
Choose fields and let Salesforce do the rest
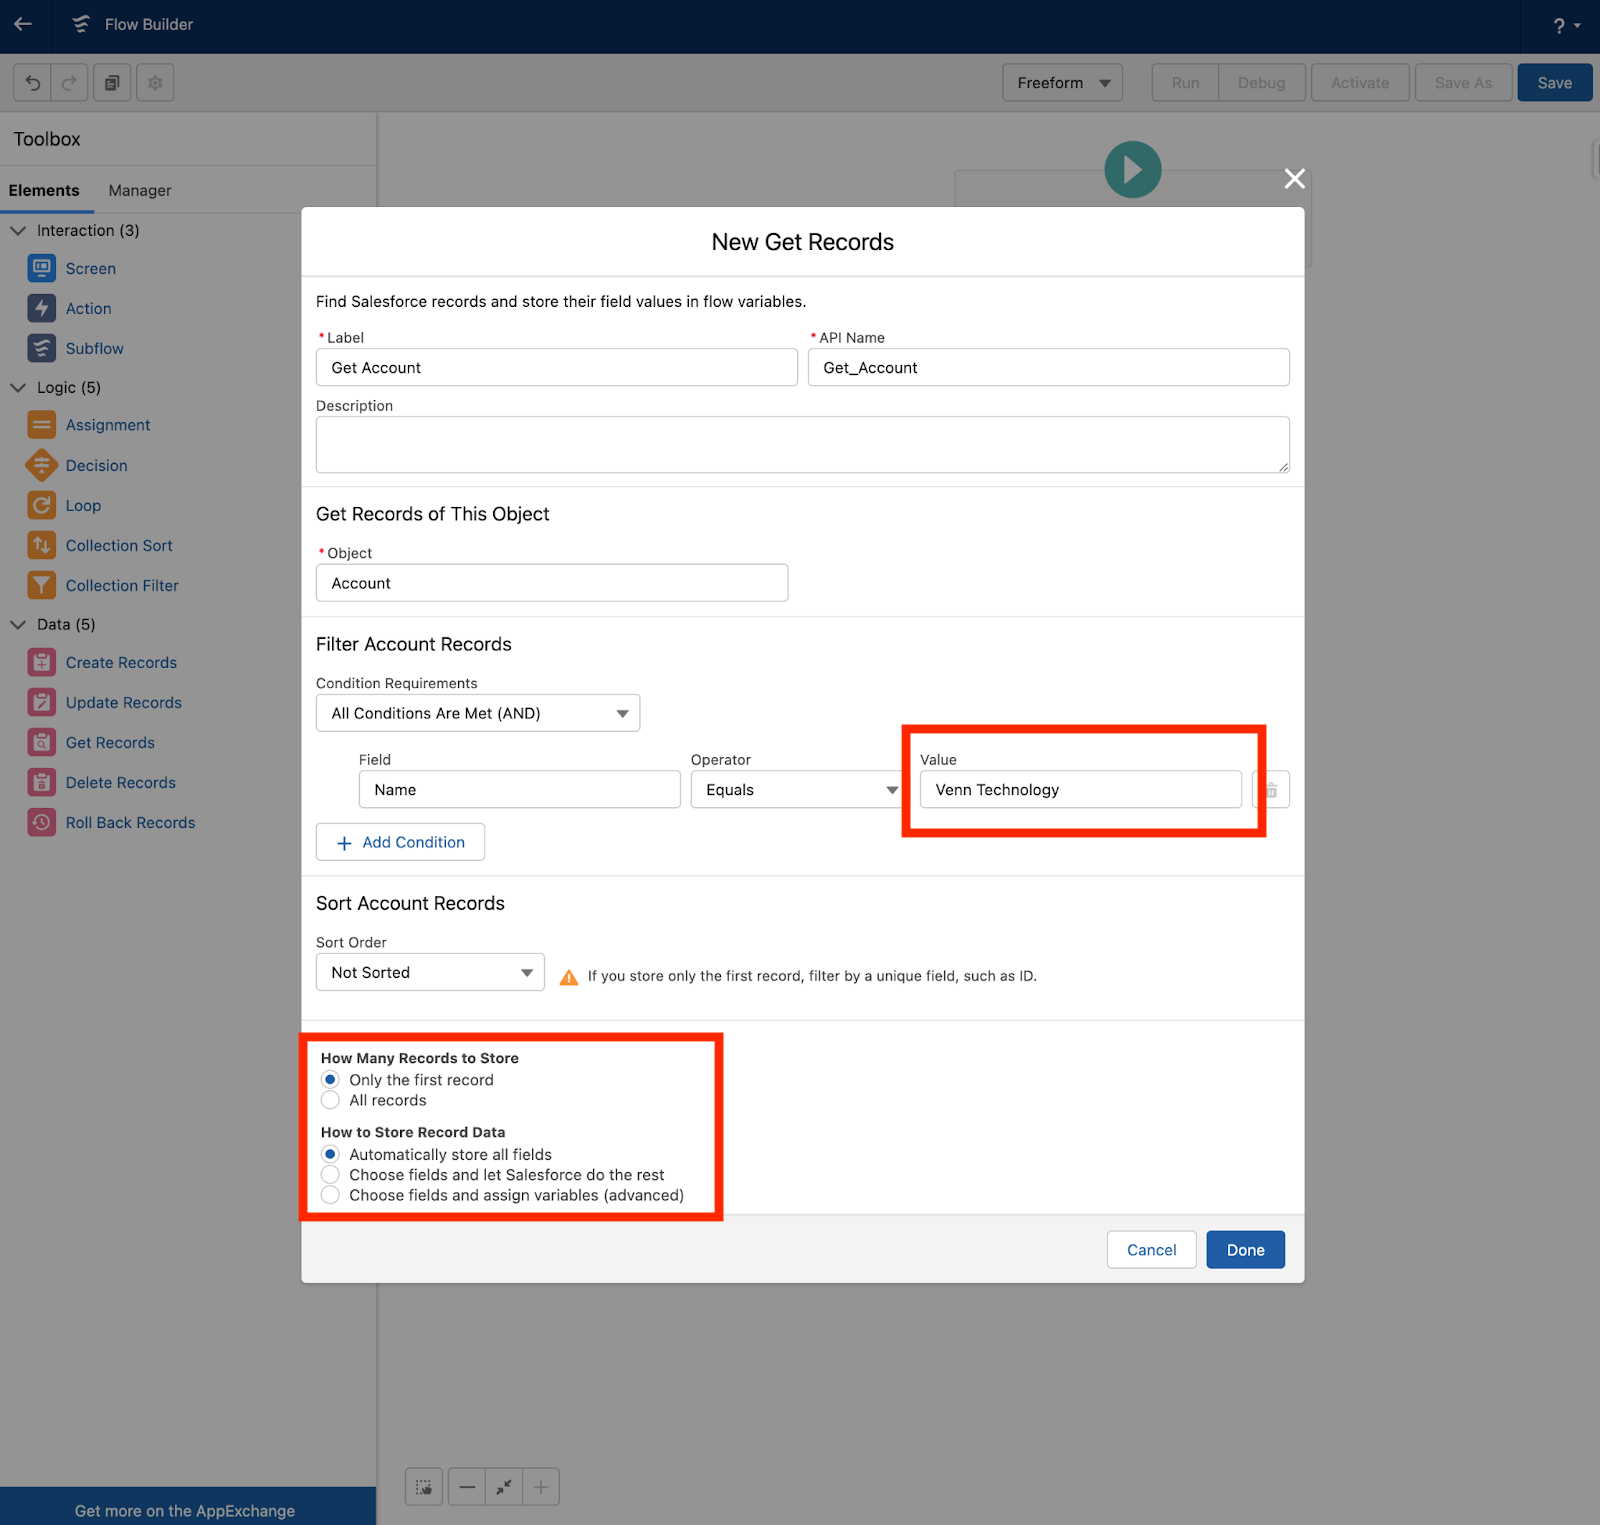coord(331,1174)
